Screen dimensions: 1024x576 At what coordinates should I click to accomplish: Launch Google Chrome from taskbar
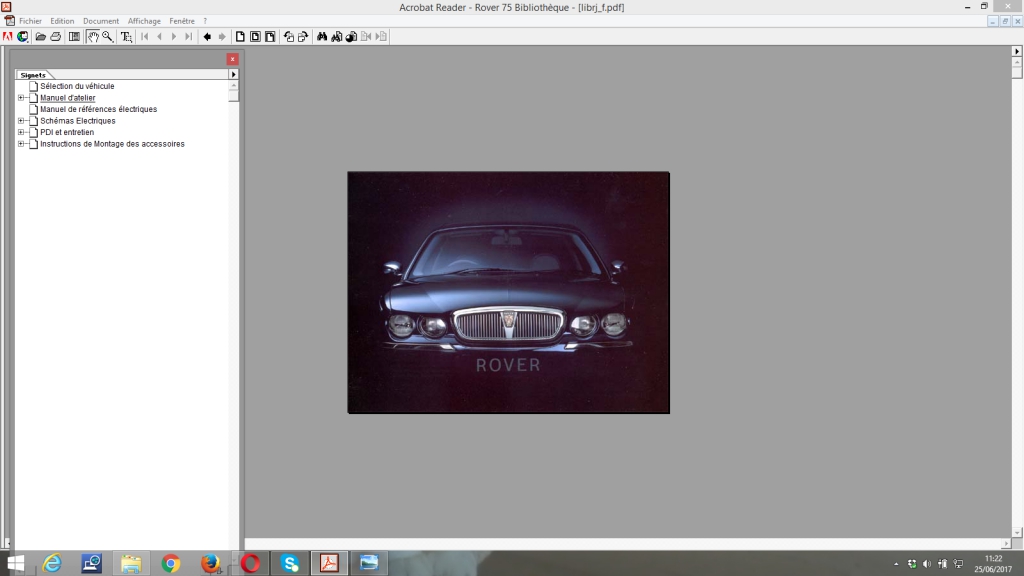170,563
